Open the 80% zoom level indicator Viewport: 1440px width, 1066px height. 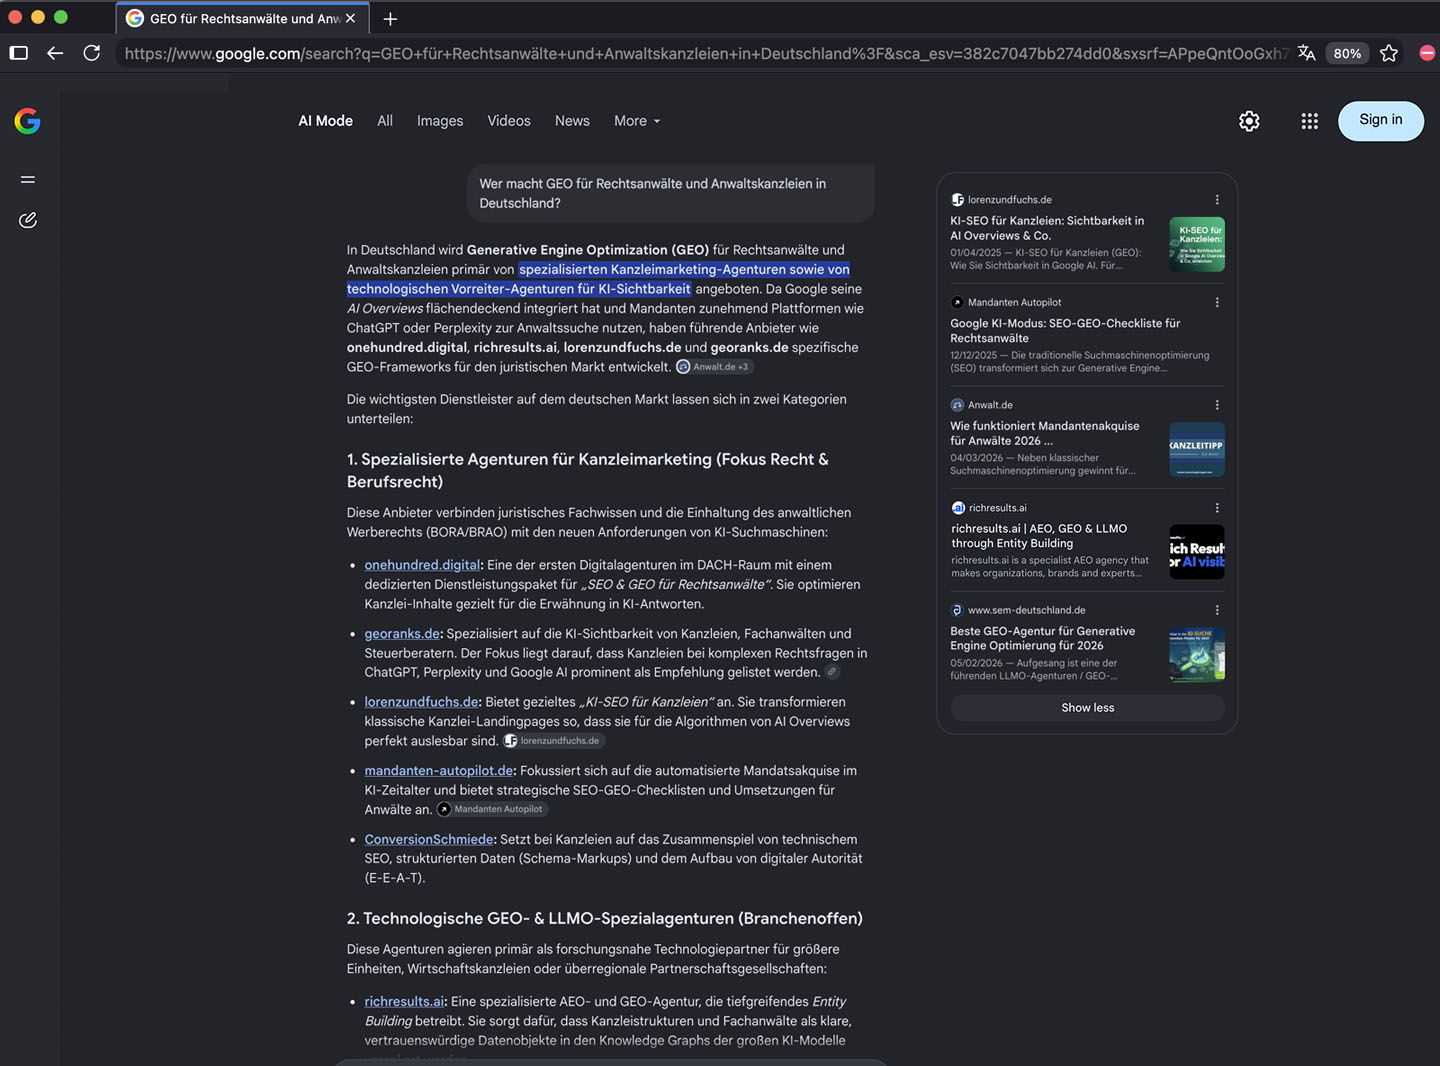click(1347, 53)
